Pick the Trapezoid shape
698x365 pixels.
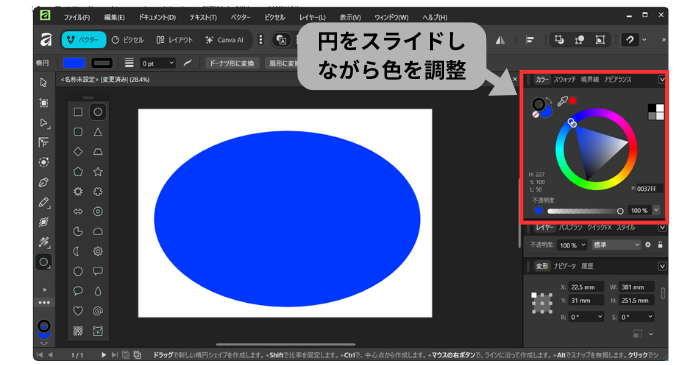pos(98,152)
